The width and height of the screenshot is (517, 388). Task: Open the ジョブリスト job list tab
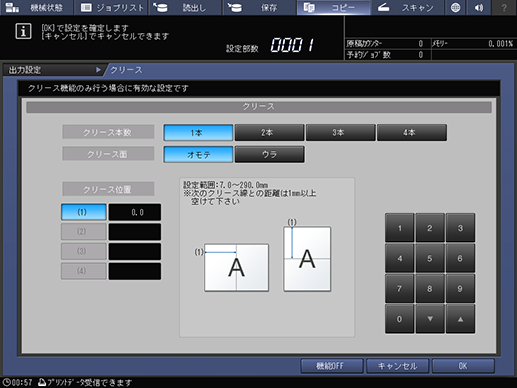111,7
